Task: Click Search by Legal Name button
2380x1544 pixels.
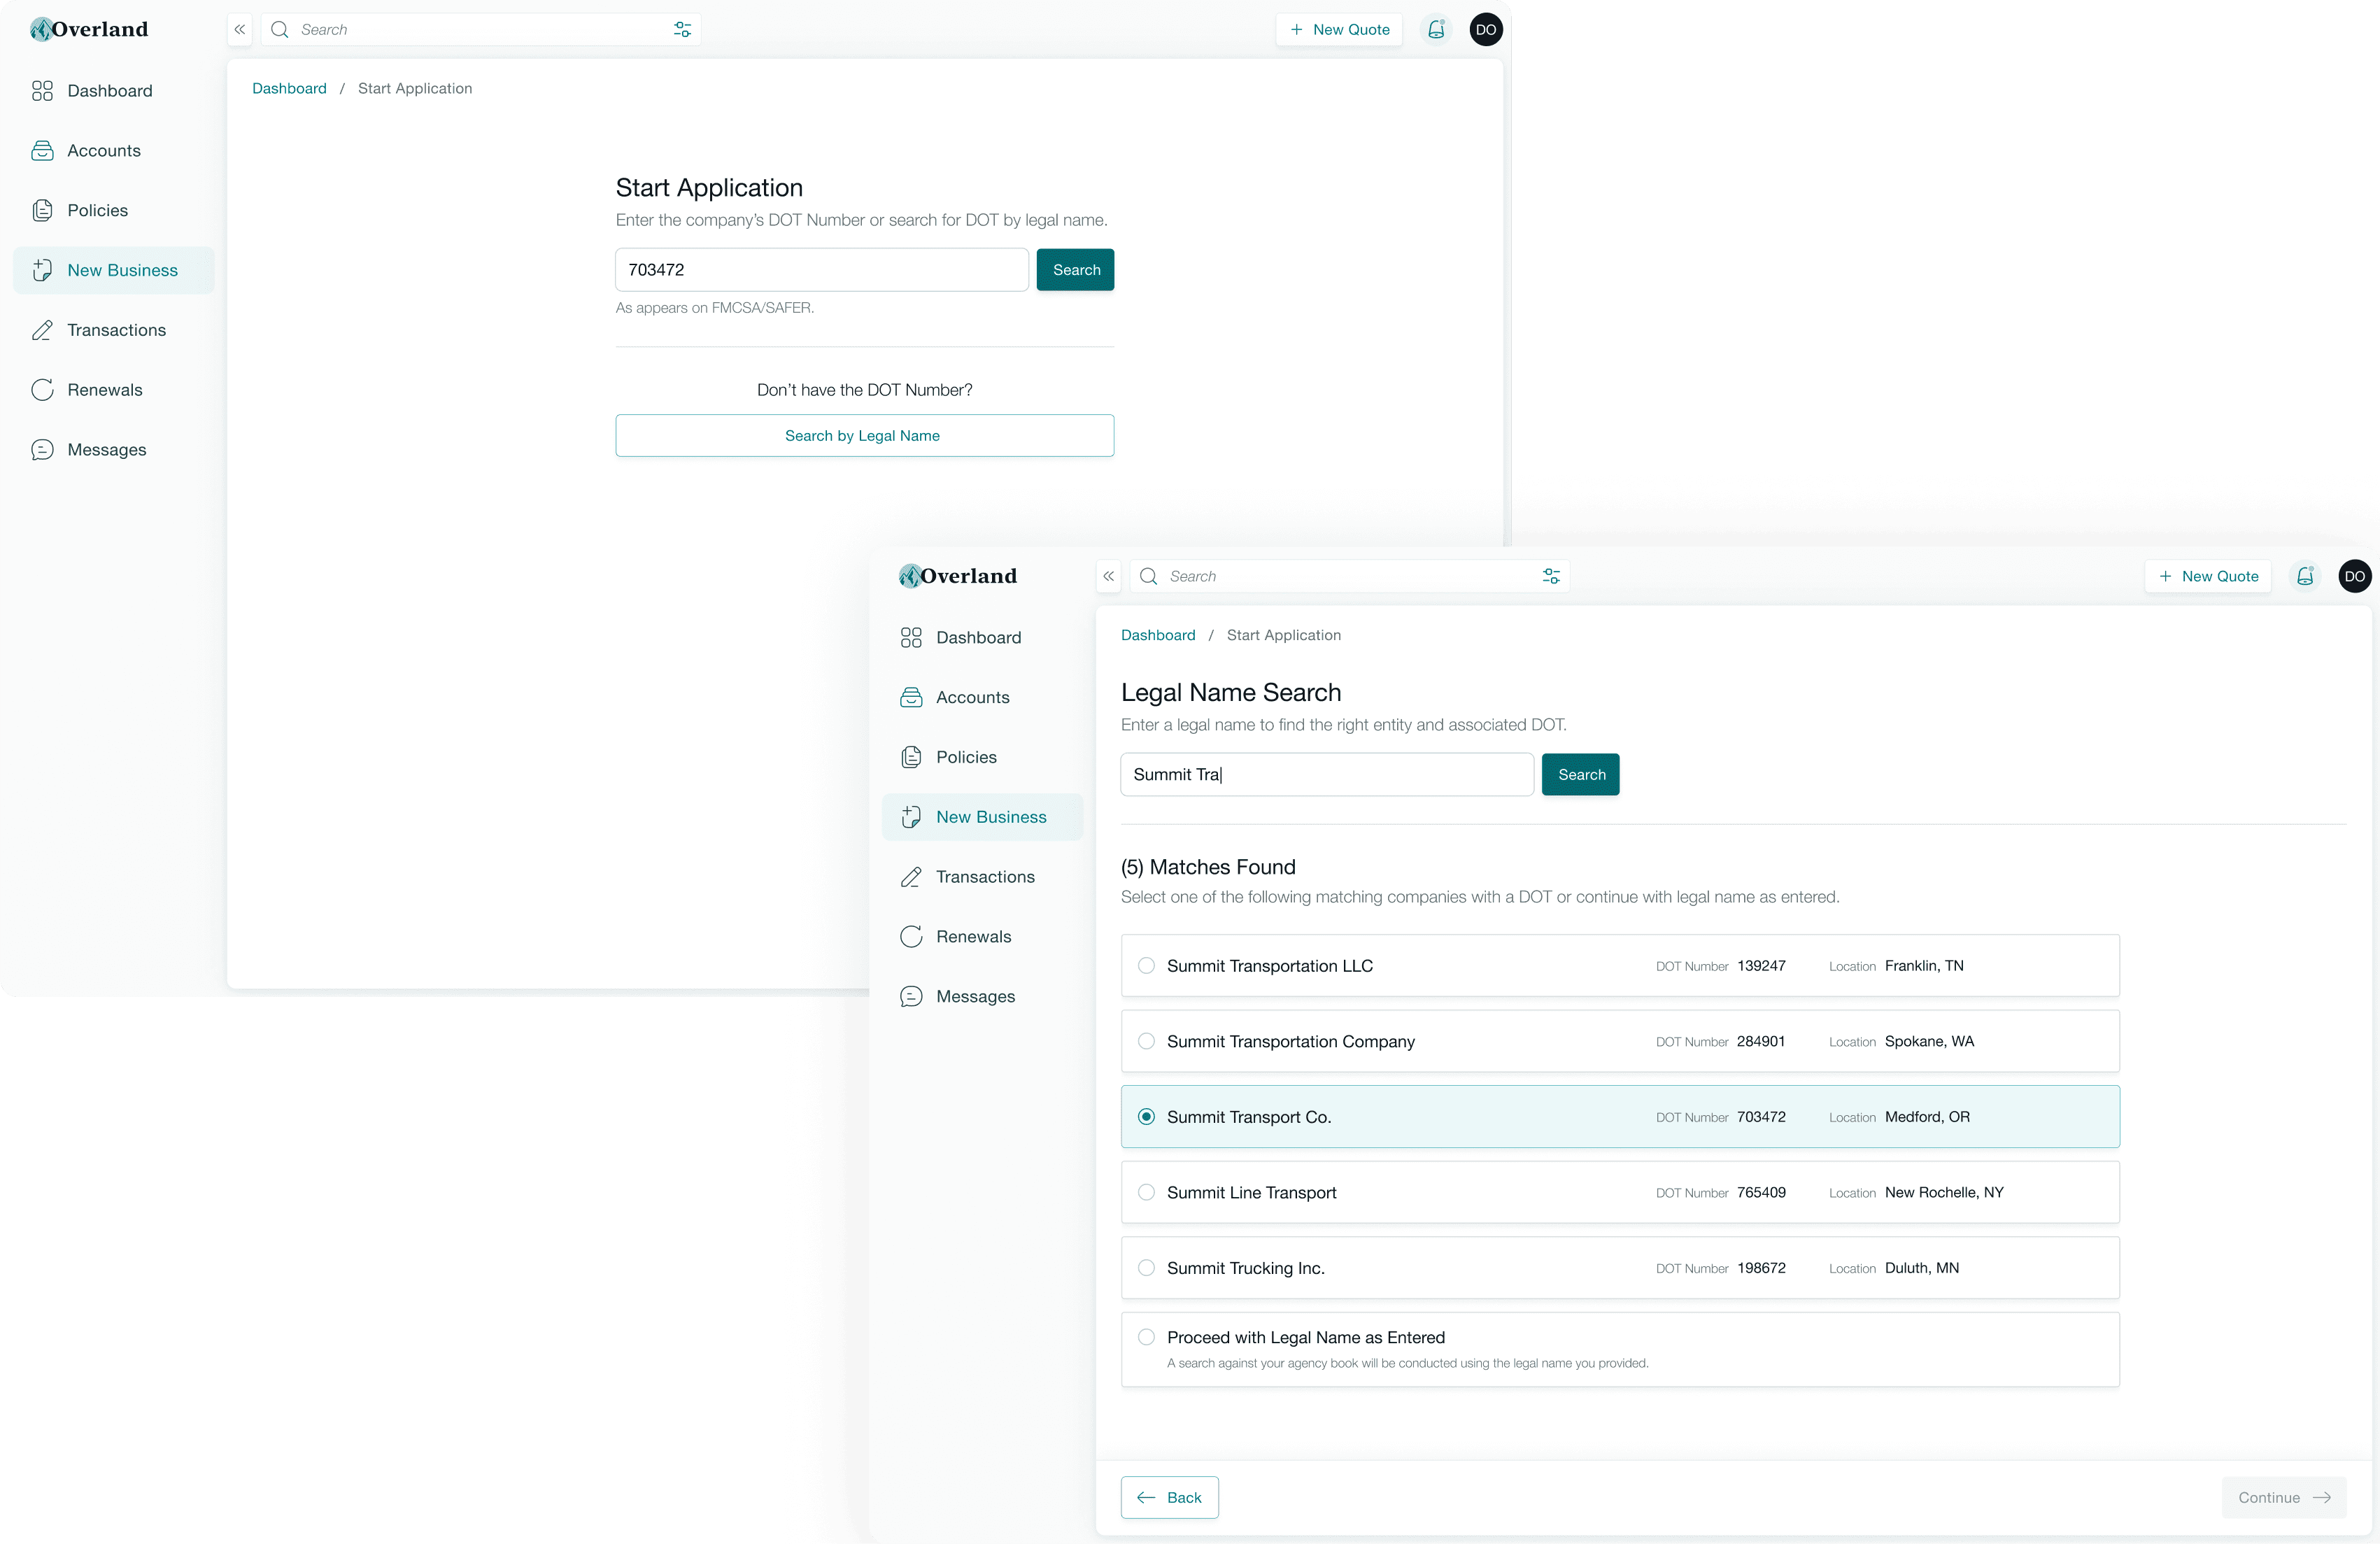Action: pyautogui.click(x=864, y=436)
